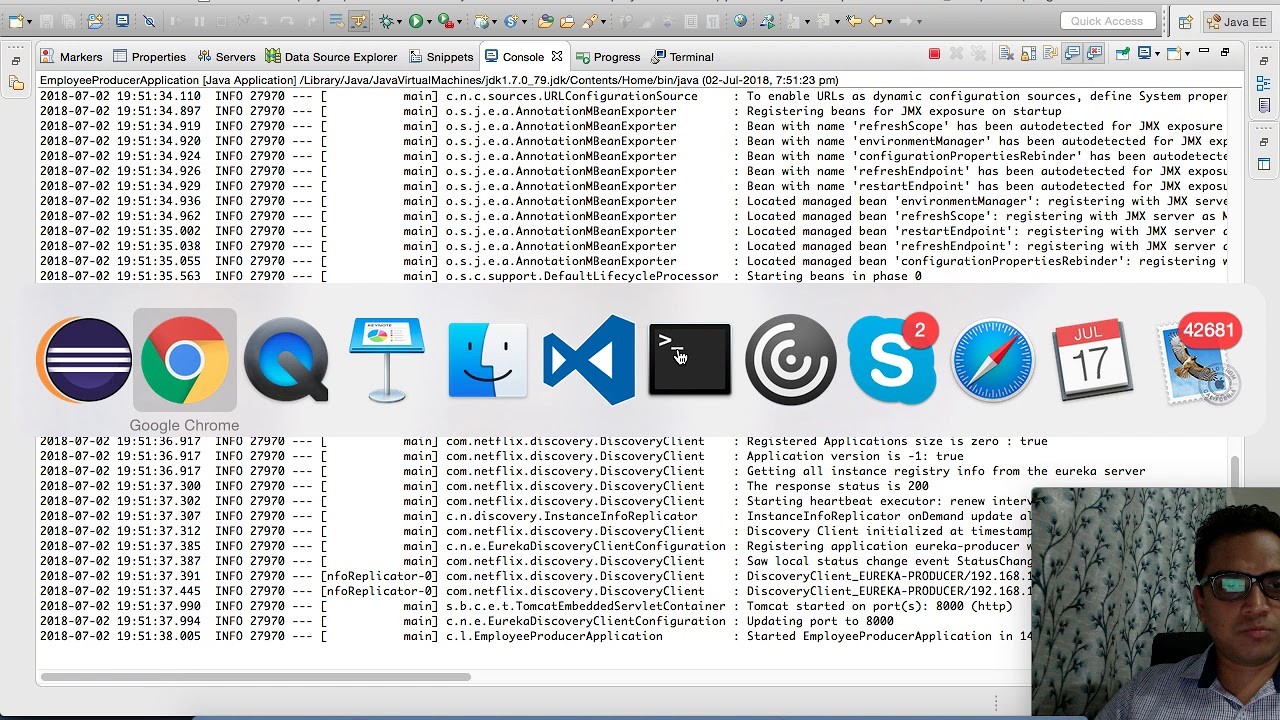This screenshot has height=720, width=1280.
Task: Select Visual Studio Code in the app switcher
Action: pyautogui.click(x=589, y=360)
